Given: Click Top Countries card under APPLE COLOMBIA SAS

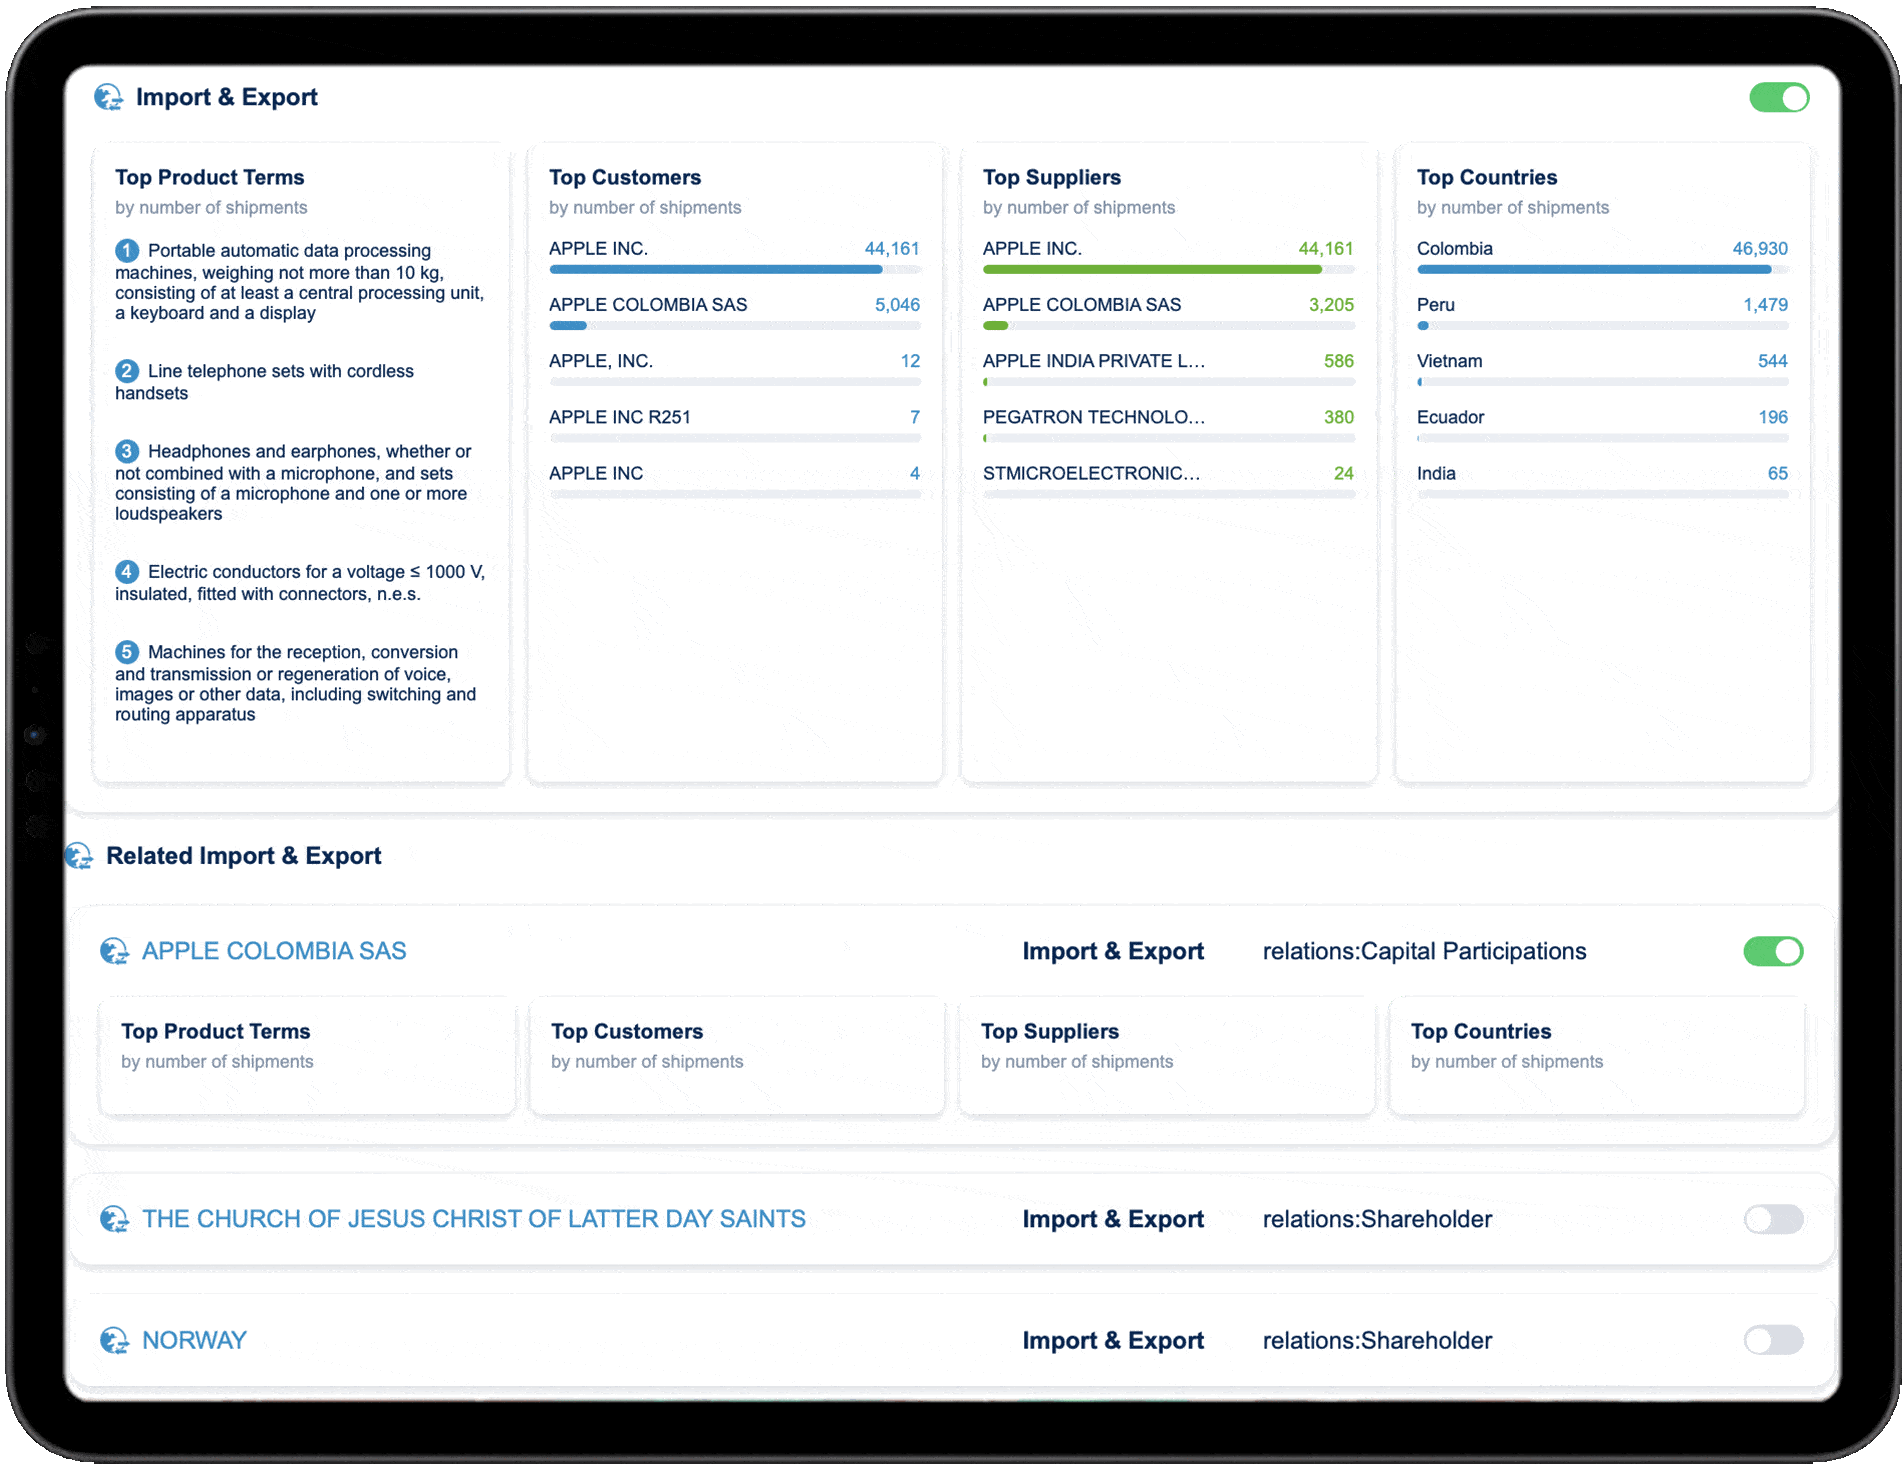Looking at the screenshot, I should [x=1597, y=1056].
